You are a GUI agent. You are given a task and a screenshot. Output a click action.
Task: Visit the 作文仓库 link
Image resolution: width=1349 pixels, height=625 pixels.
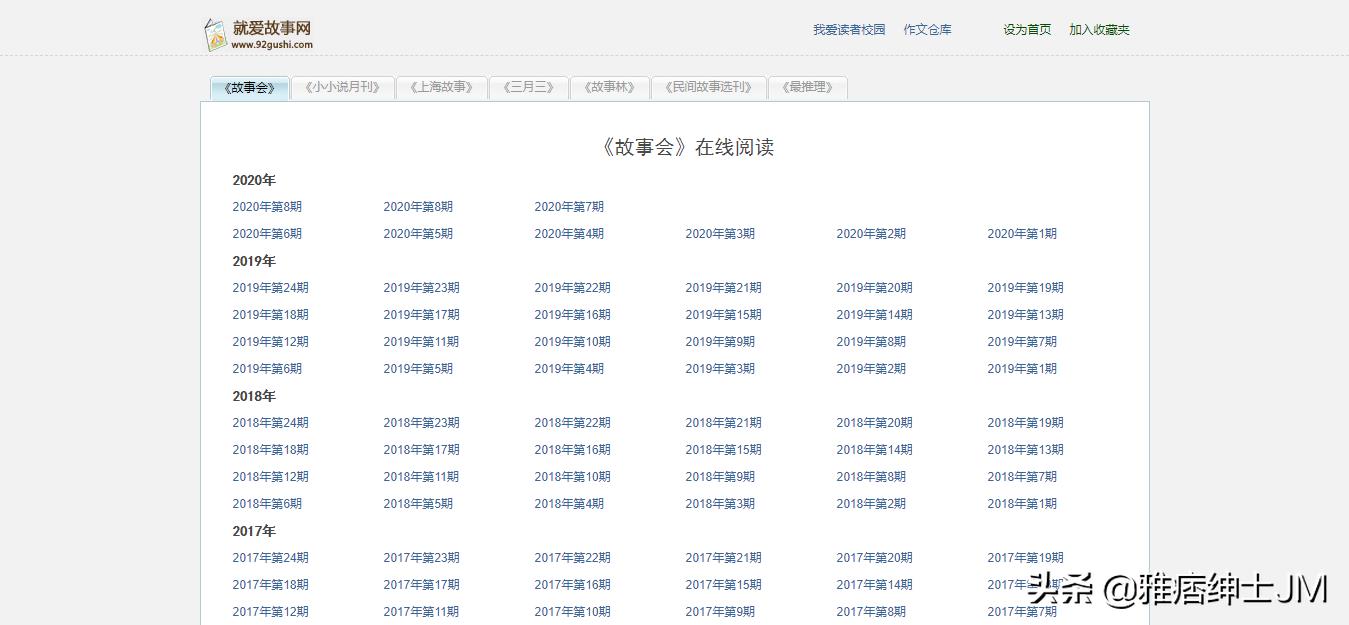pos(927,30)
